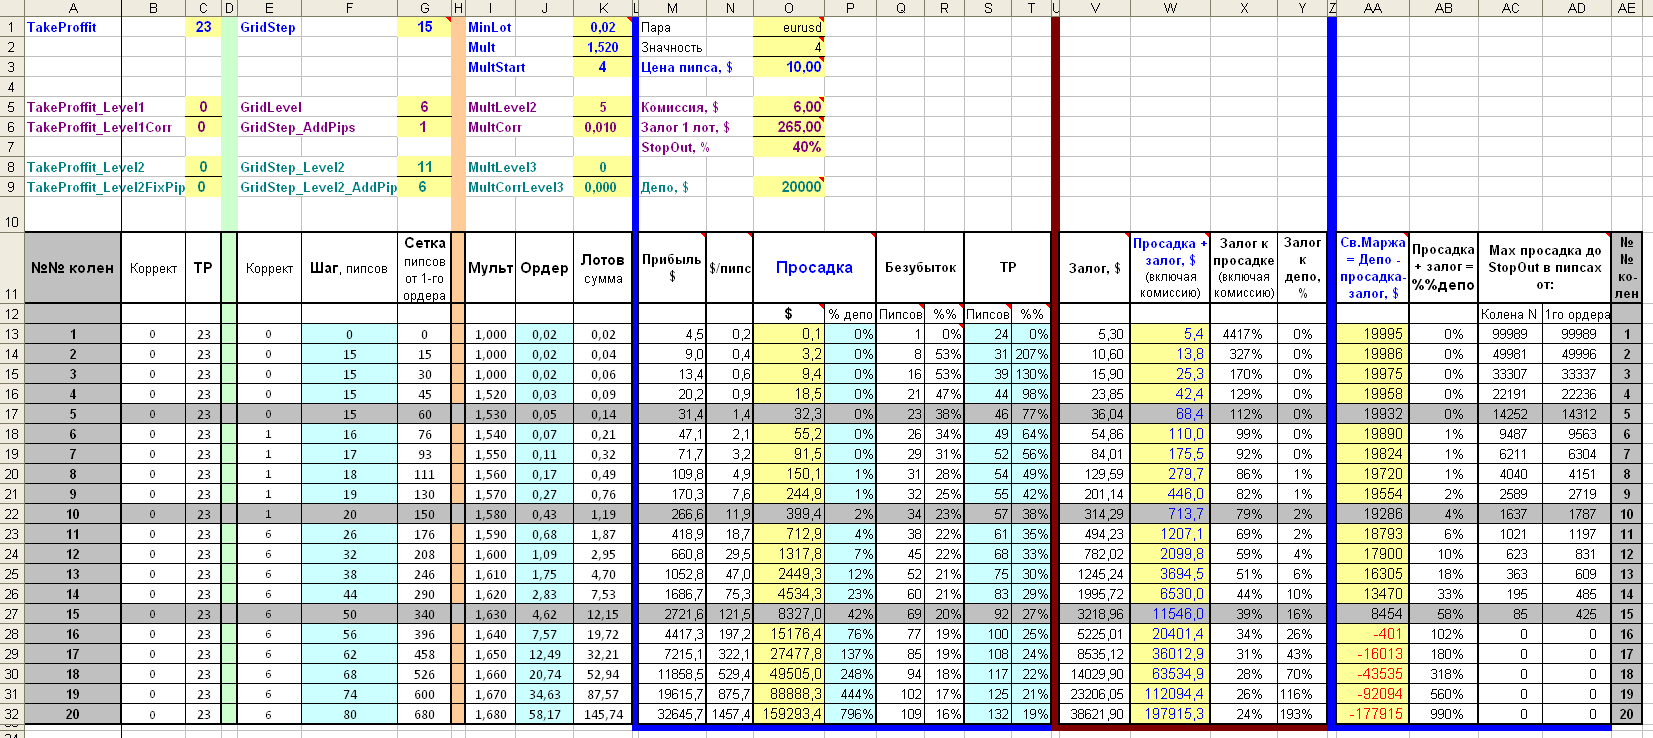Image resolution: width=1653 pixels, height=738 pixels.
Task: Select the Значность label cell
Action: [x=696, y=47]
